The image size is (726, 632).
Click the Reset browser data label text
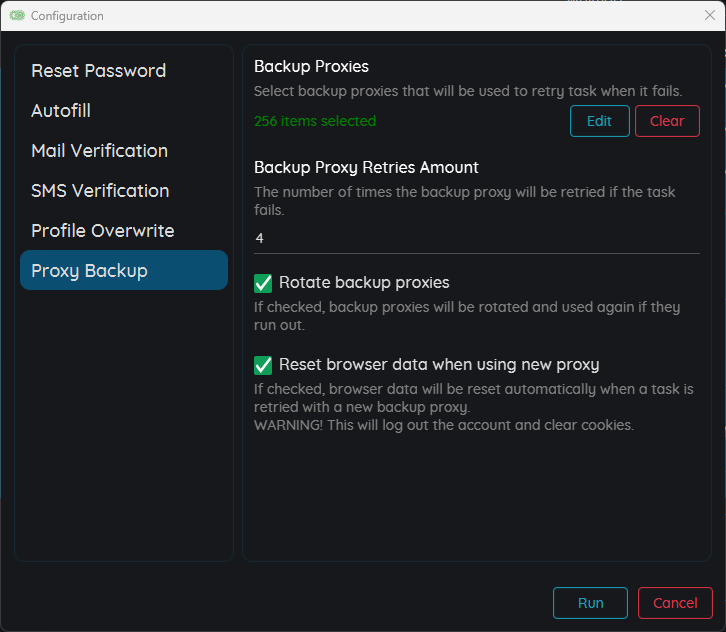pos(439,364)
